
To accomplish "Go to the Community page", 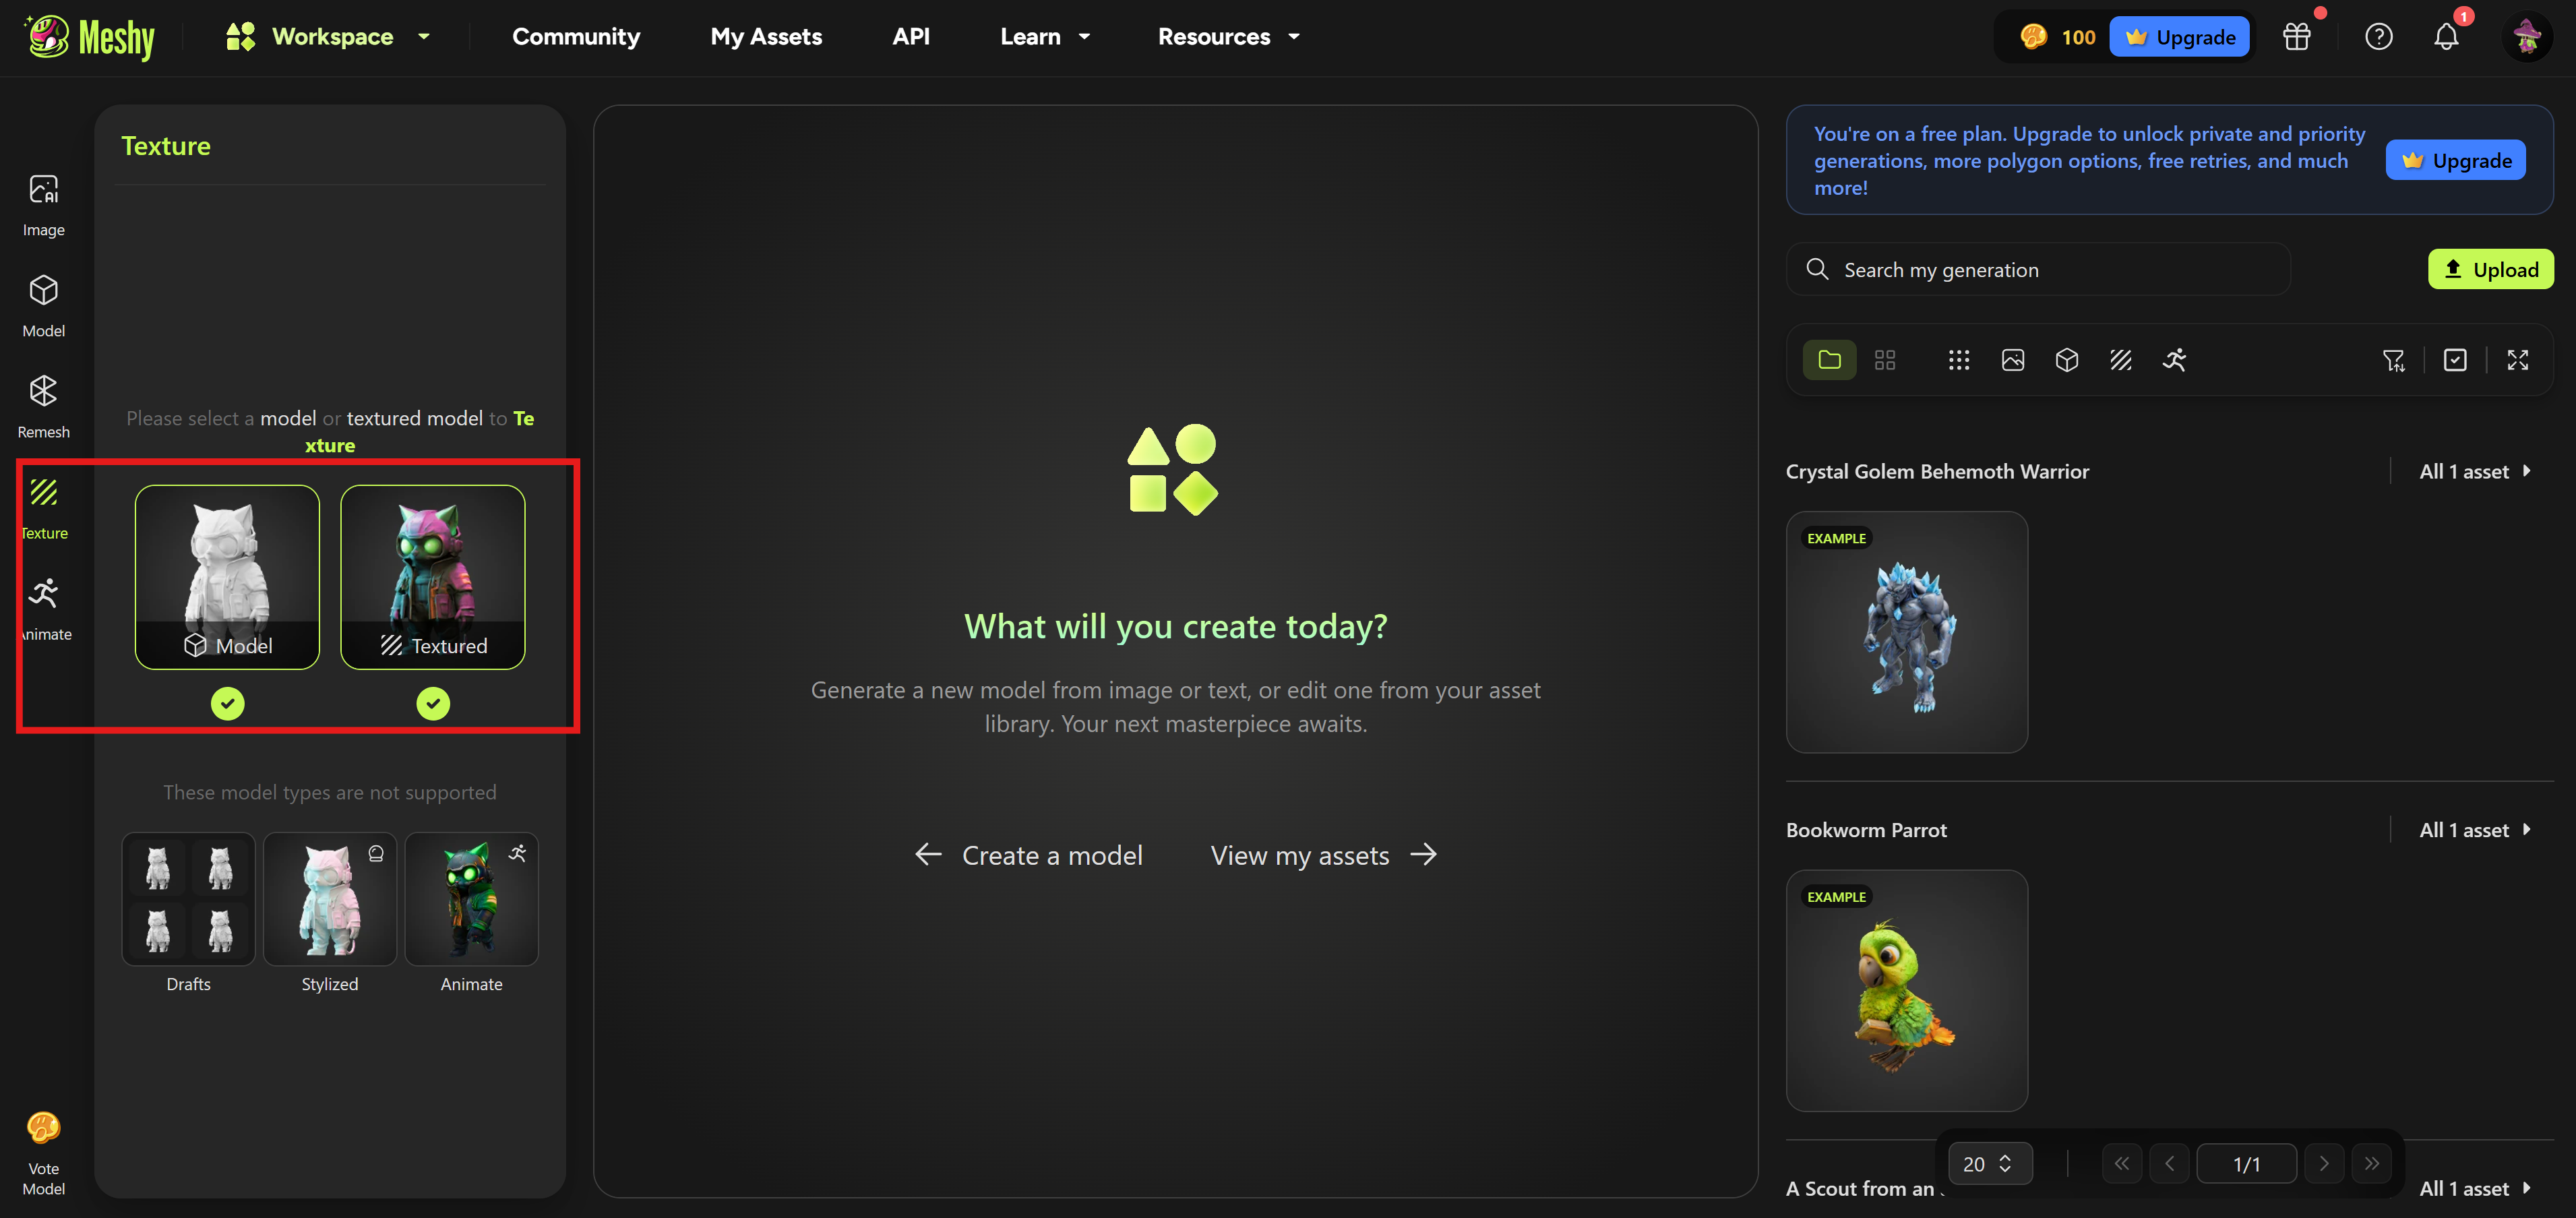I will tap(575, 37).
